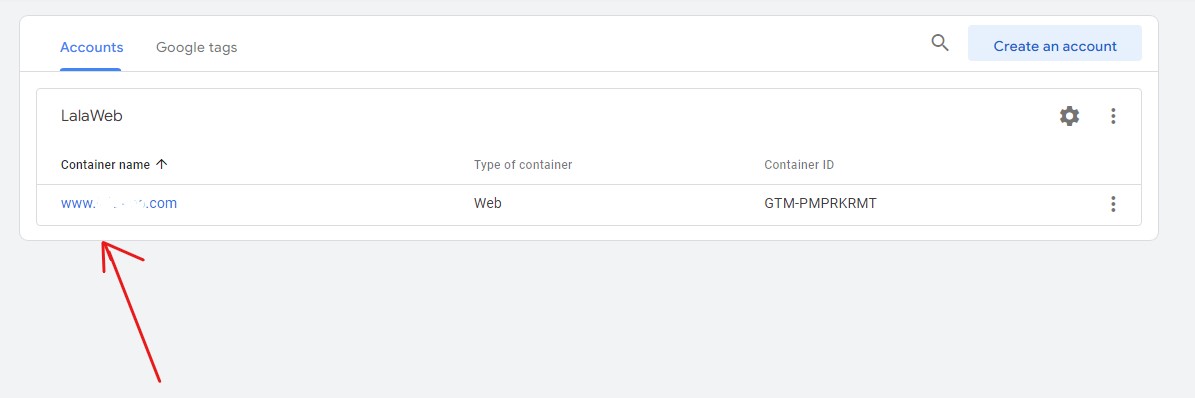The image size is (1195, 398).
Task: Open the container row three-dot menu
Action: (1113, 204)
